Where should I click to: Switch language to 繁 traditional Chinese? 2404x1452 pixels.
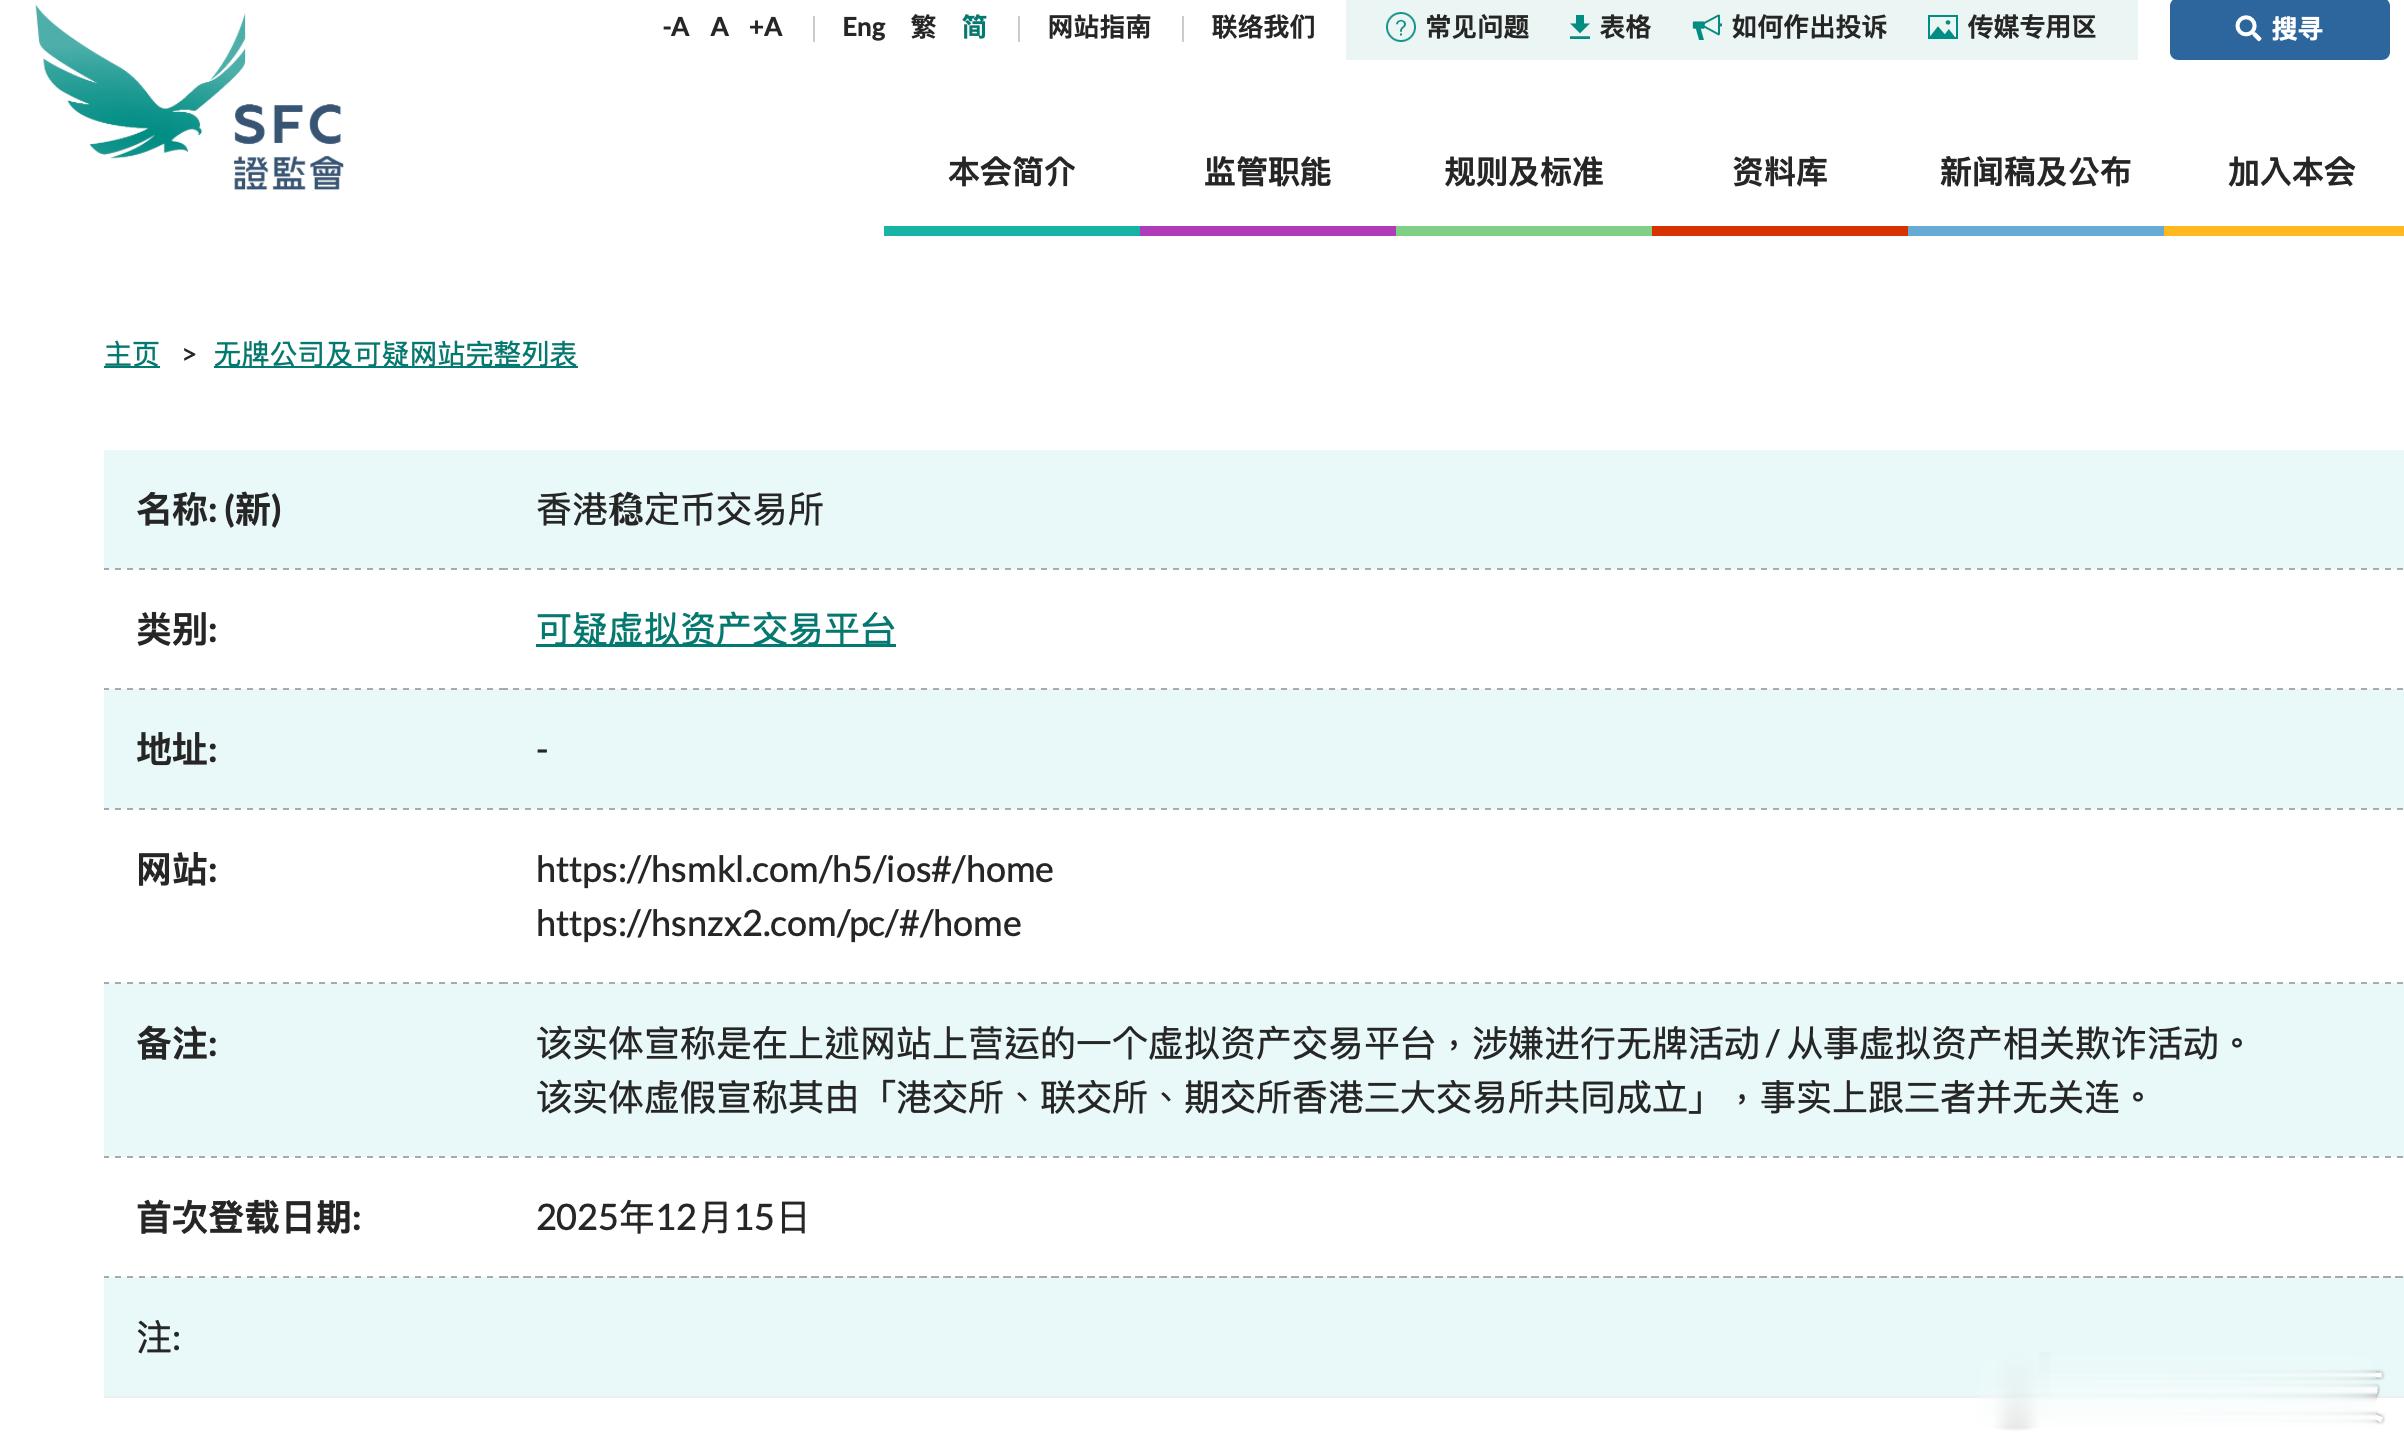[921, 28]
